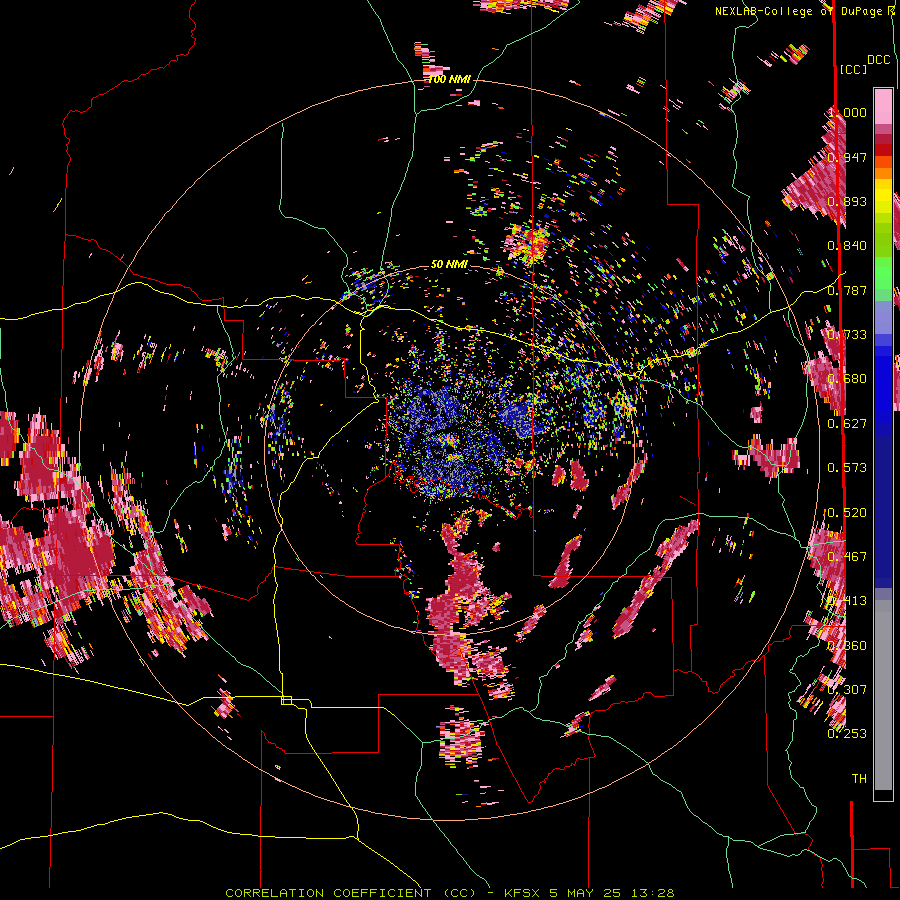Click the "100 NMI" range ring label

pyautogui.click(x=449, y=79)
